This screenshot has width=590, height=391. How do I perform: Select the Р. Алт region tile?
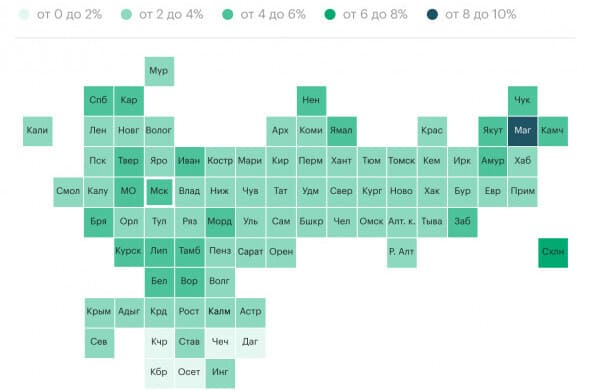pos(401,253)
